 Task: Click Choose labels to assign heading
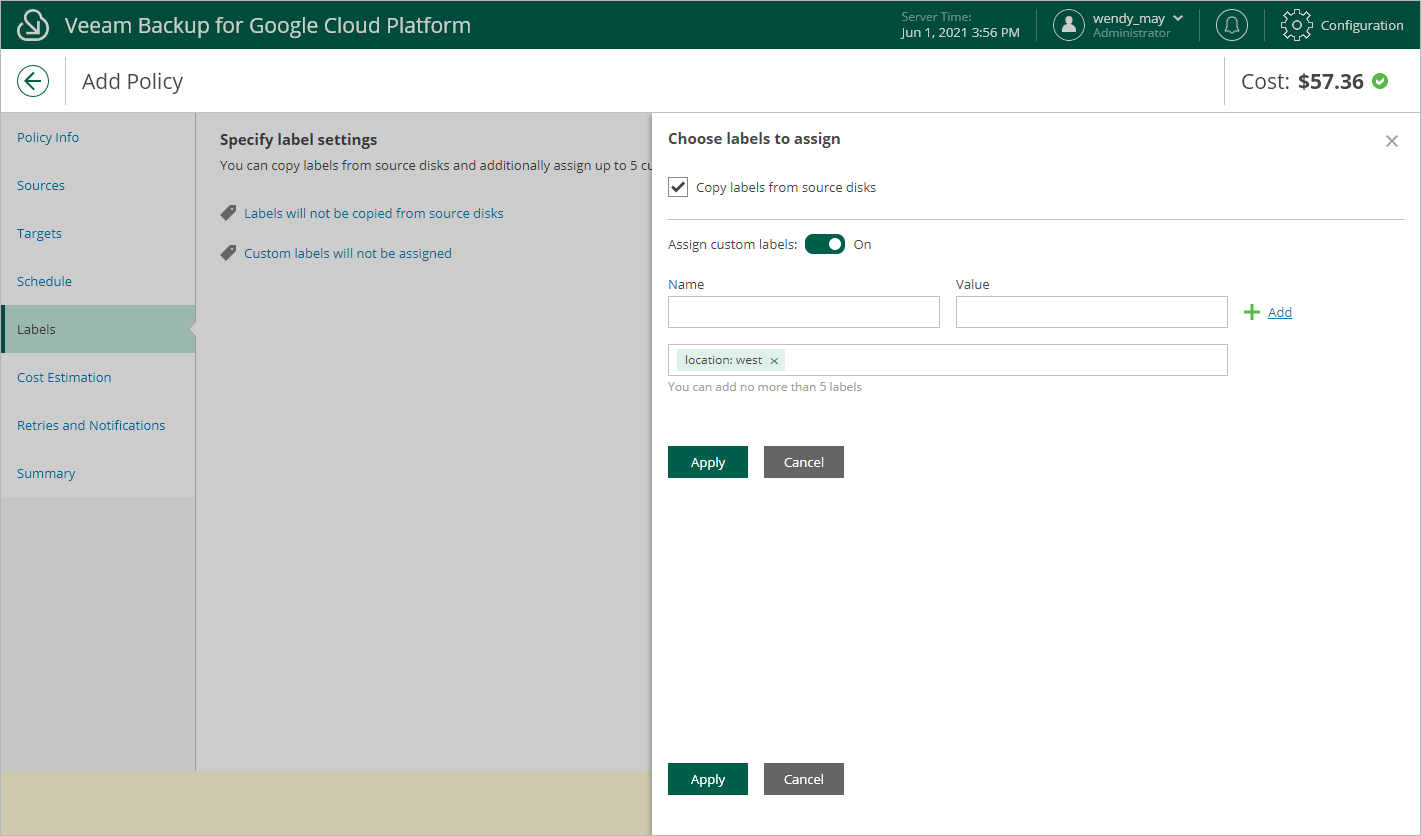pos(754,139)
